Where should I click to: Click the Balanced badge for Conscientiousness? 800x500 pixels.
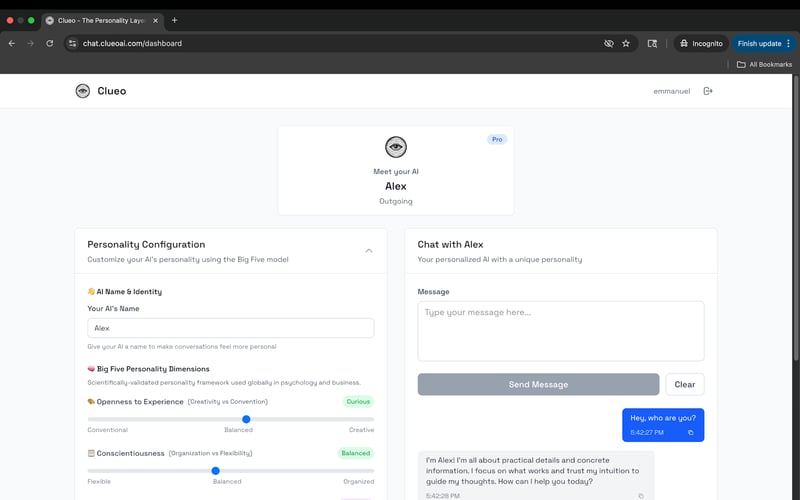pyautogui.click(x=356, y=453)
